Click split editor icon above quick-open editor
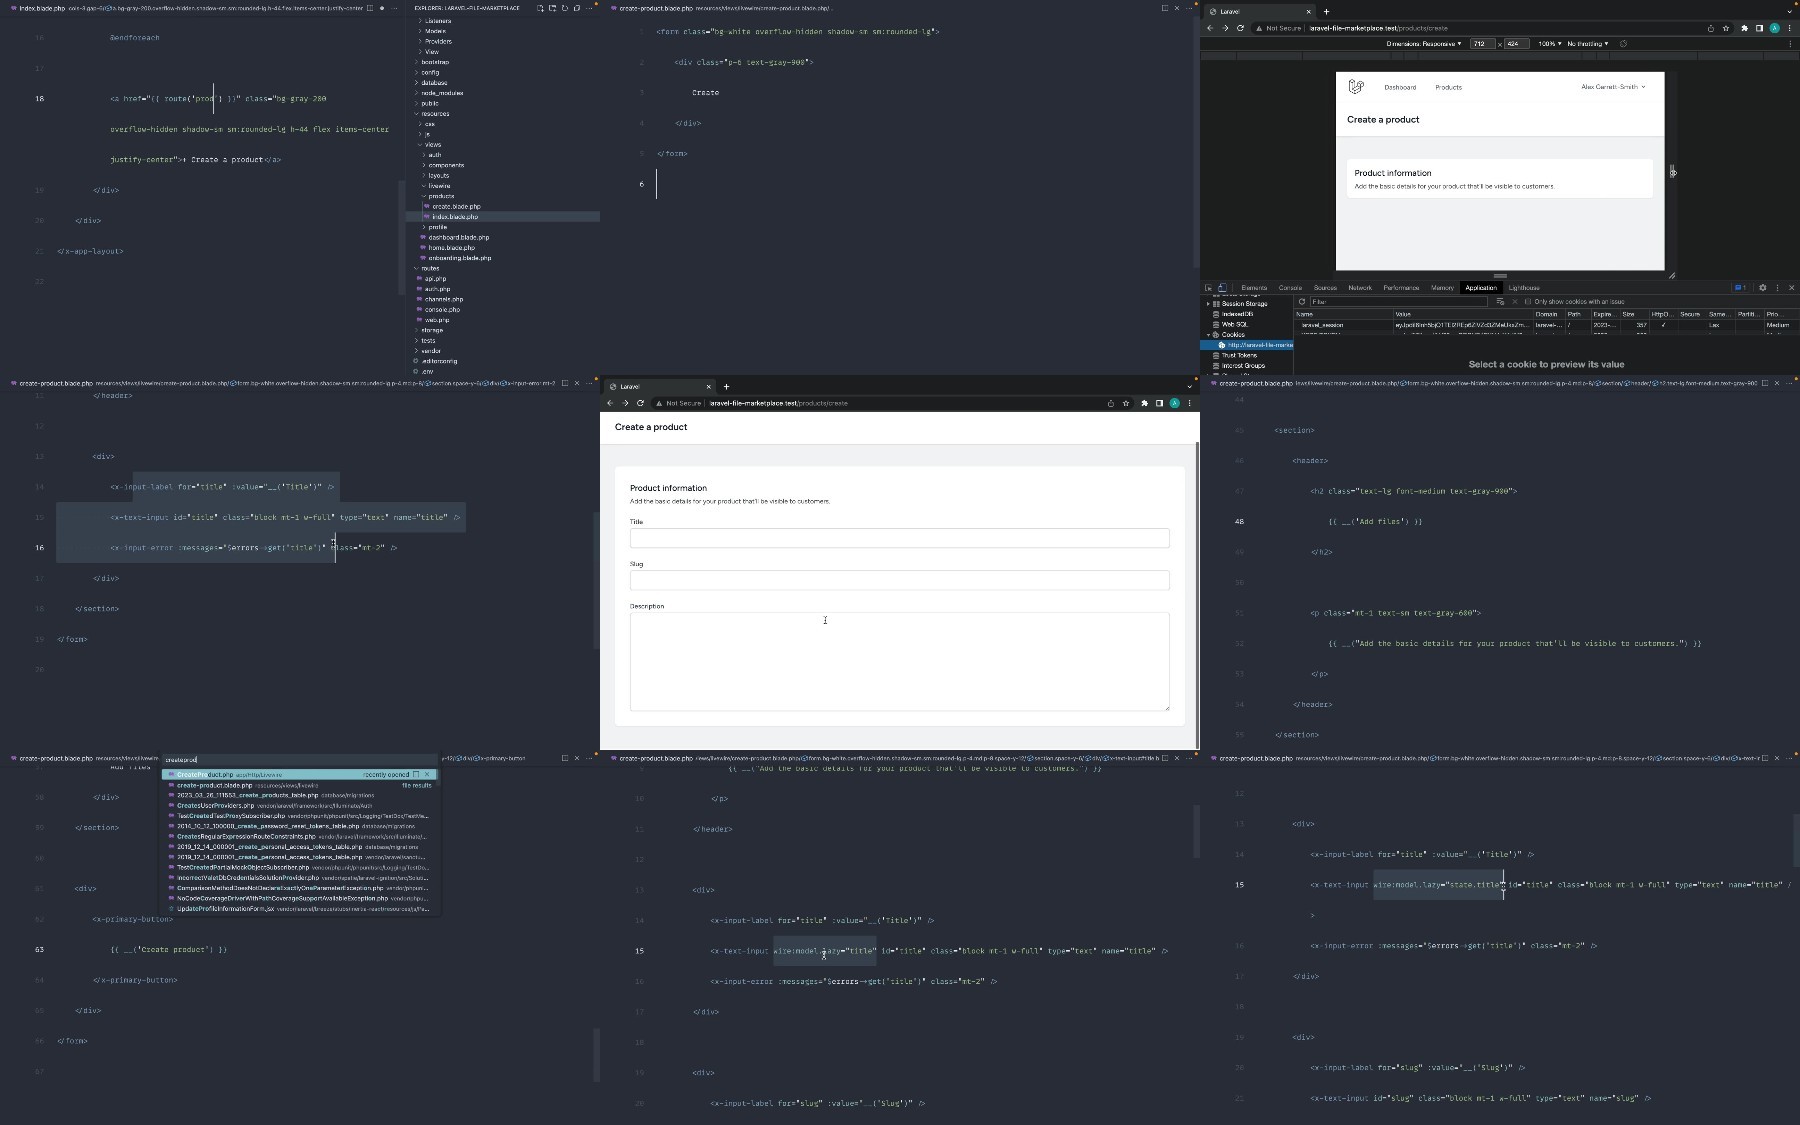Screen dimensions: 1800x1125 tap(564, 758)
